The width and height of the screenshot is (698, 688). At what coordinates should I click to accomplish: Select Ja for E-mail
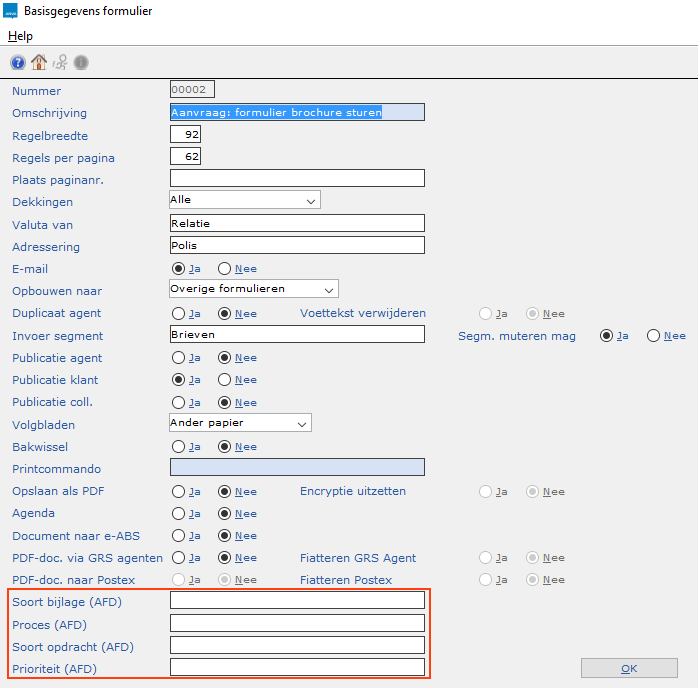click(x=179, y=269)
